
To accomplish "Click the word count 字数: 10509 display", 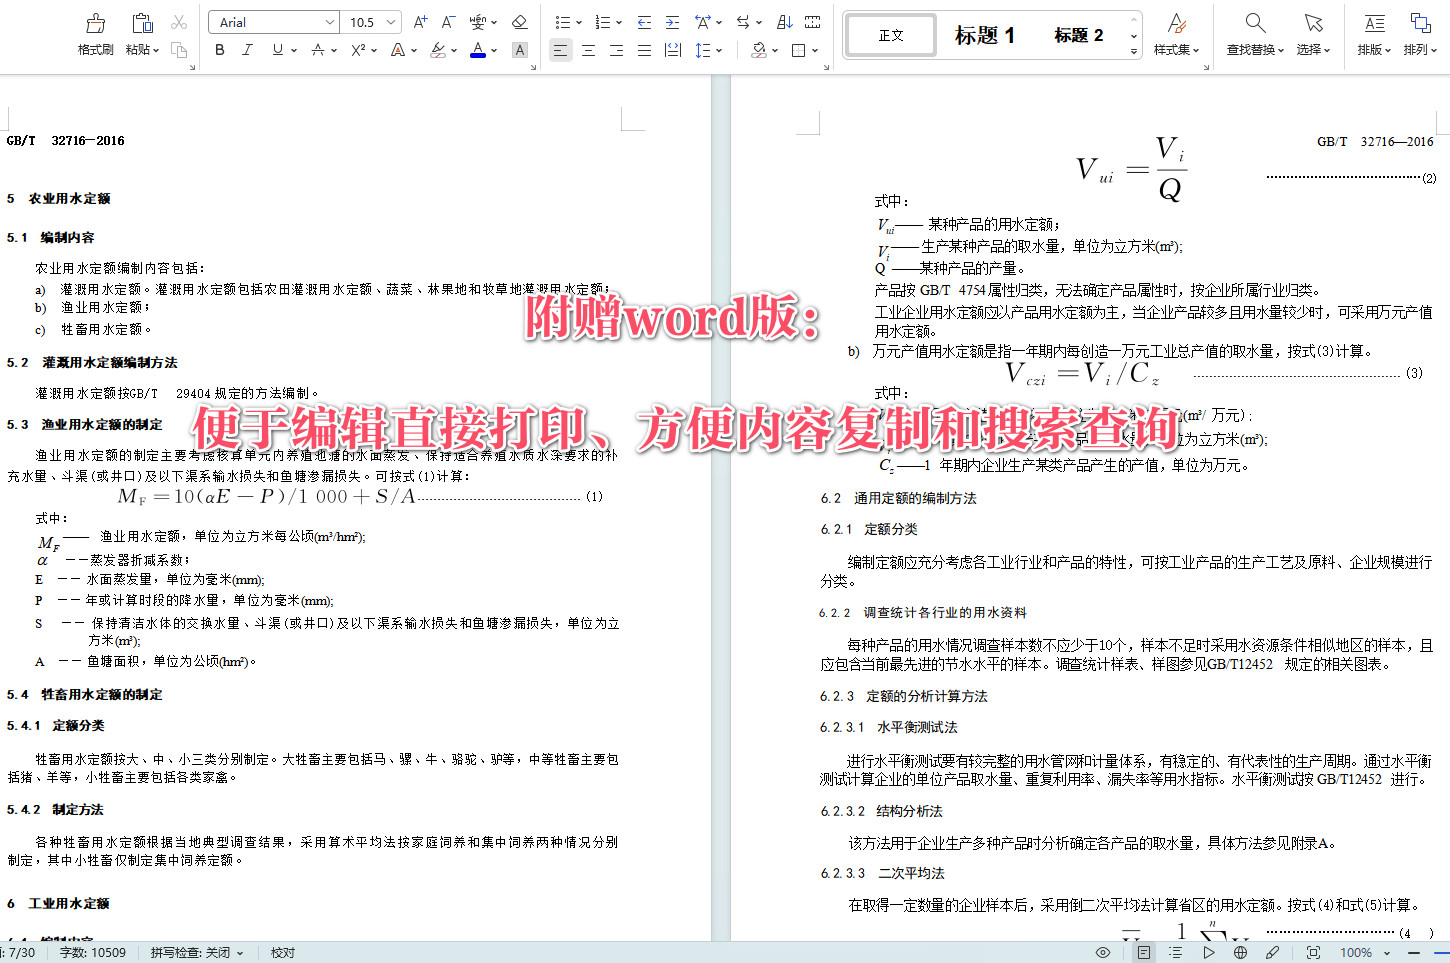I will (92, 952).
